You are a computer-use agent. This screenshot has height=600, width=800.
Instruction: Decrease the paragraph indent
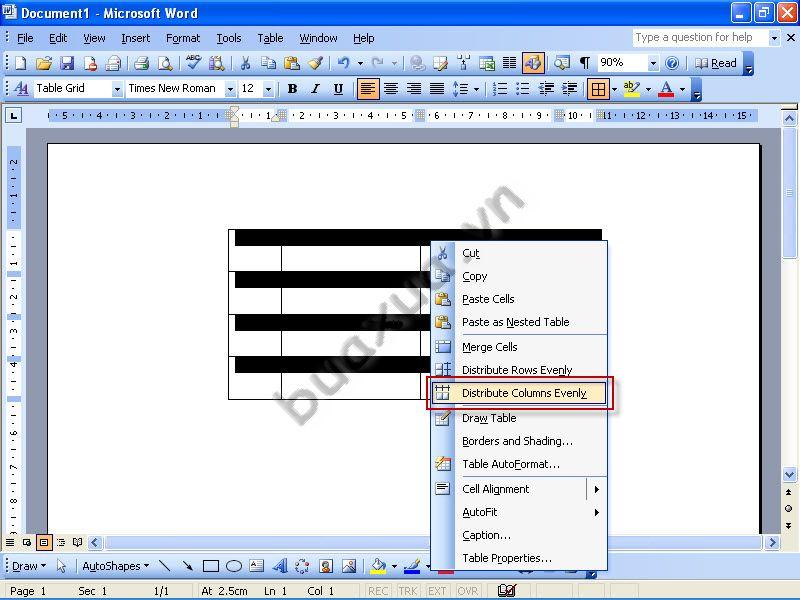[546, 89]
